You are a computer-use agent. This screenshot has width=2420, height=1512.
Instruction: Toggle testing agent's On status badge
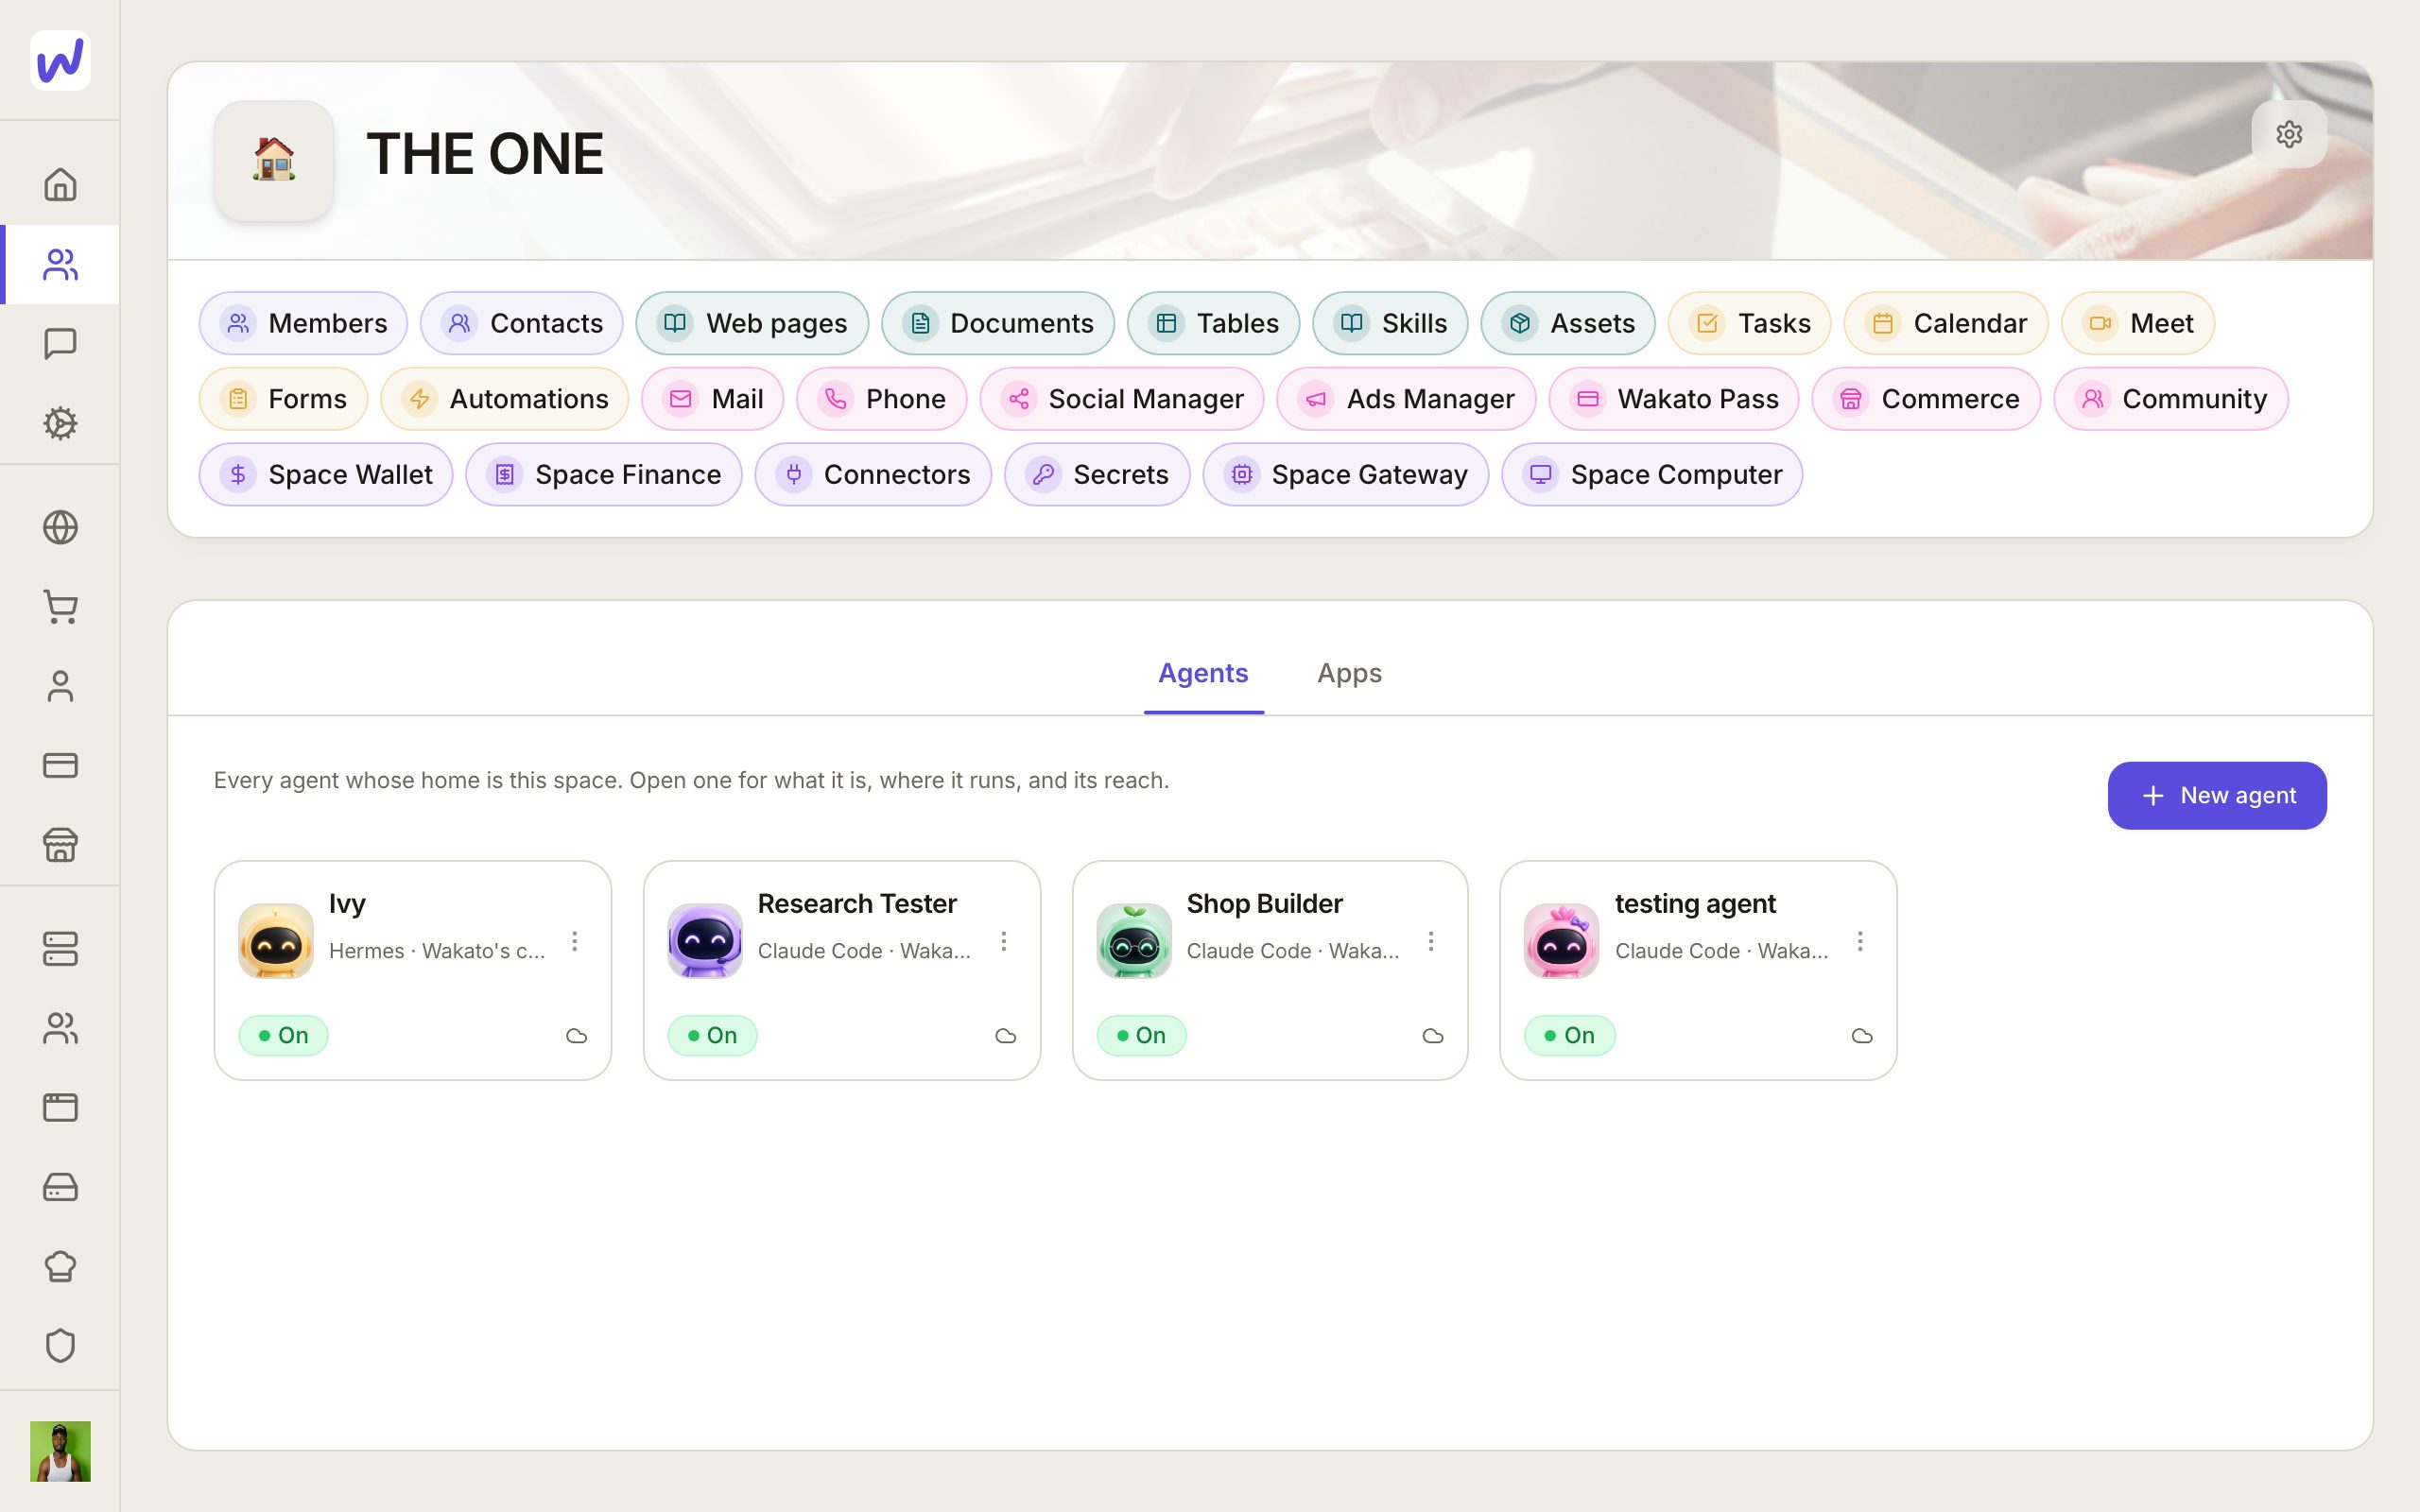pos(1569,1035)
